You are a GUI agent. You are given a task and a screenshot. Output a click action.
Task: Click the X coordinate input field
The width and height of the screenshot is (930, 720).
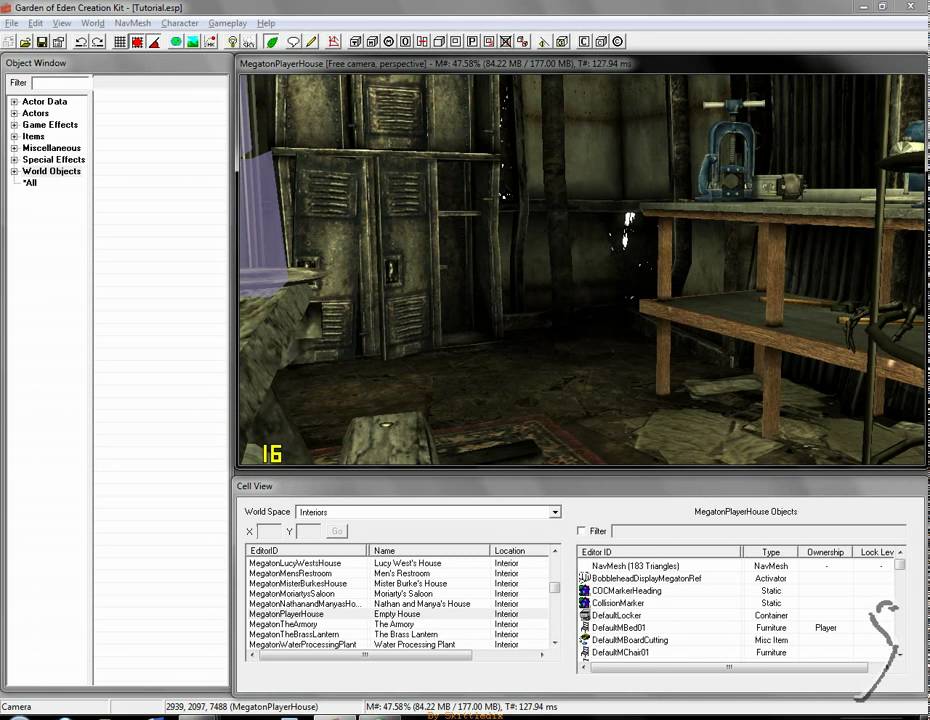click(x=269, y=531)
